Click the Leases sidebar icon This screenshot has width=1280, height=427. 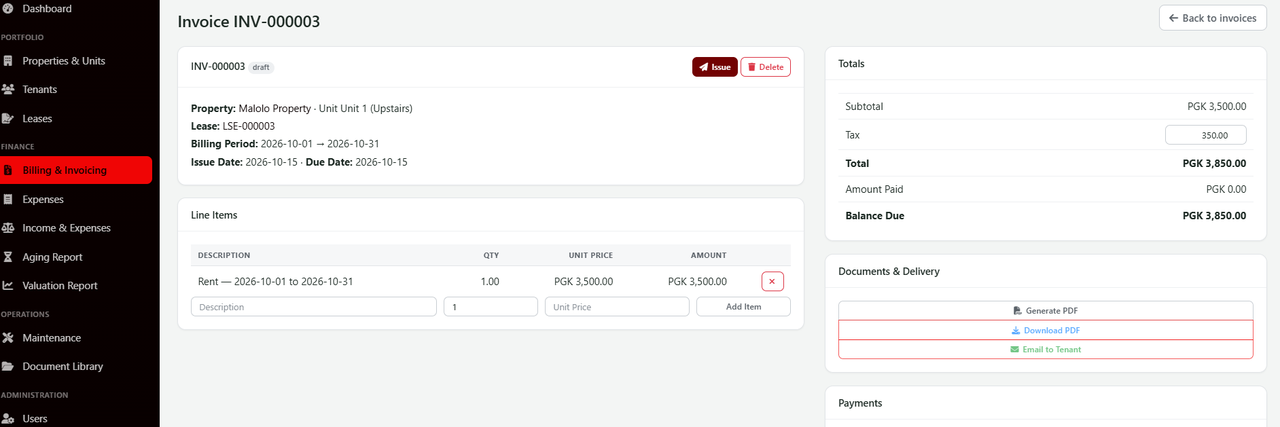[x=8, y=119]
